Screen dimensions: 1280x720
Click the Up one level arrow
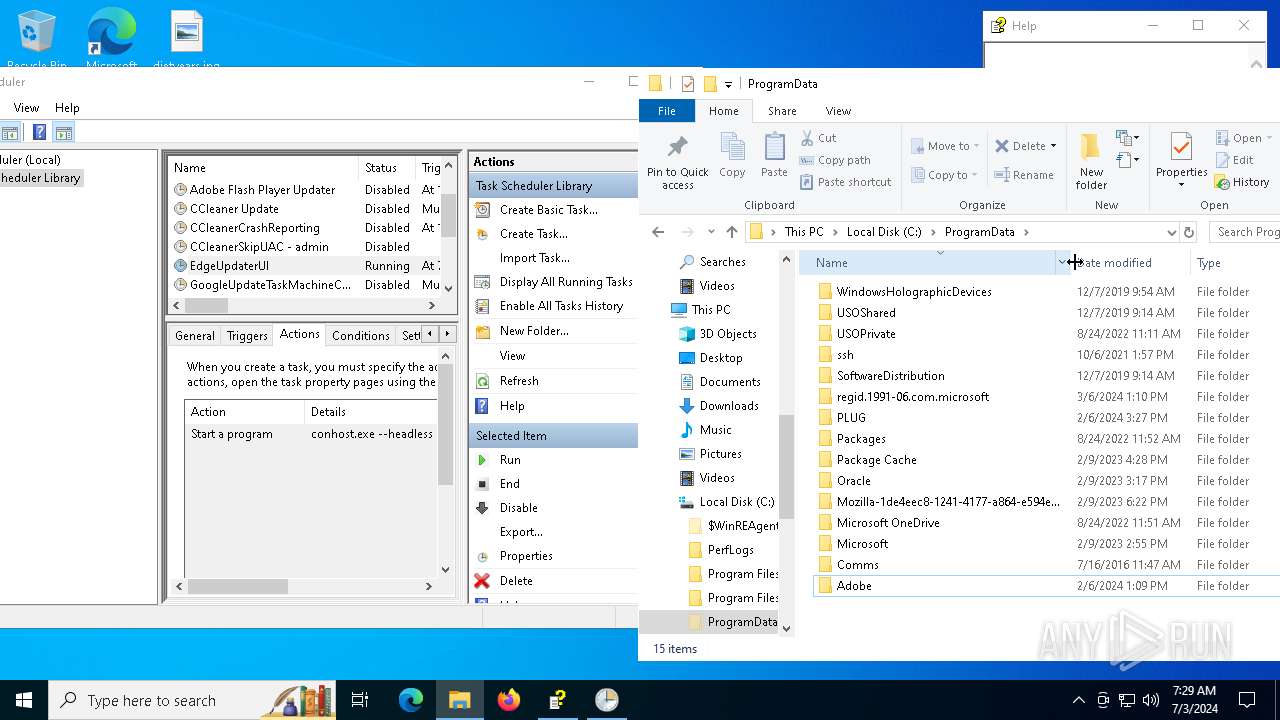(x=732, y=232)
